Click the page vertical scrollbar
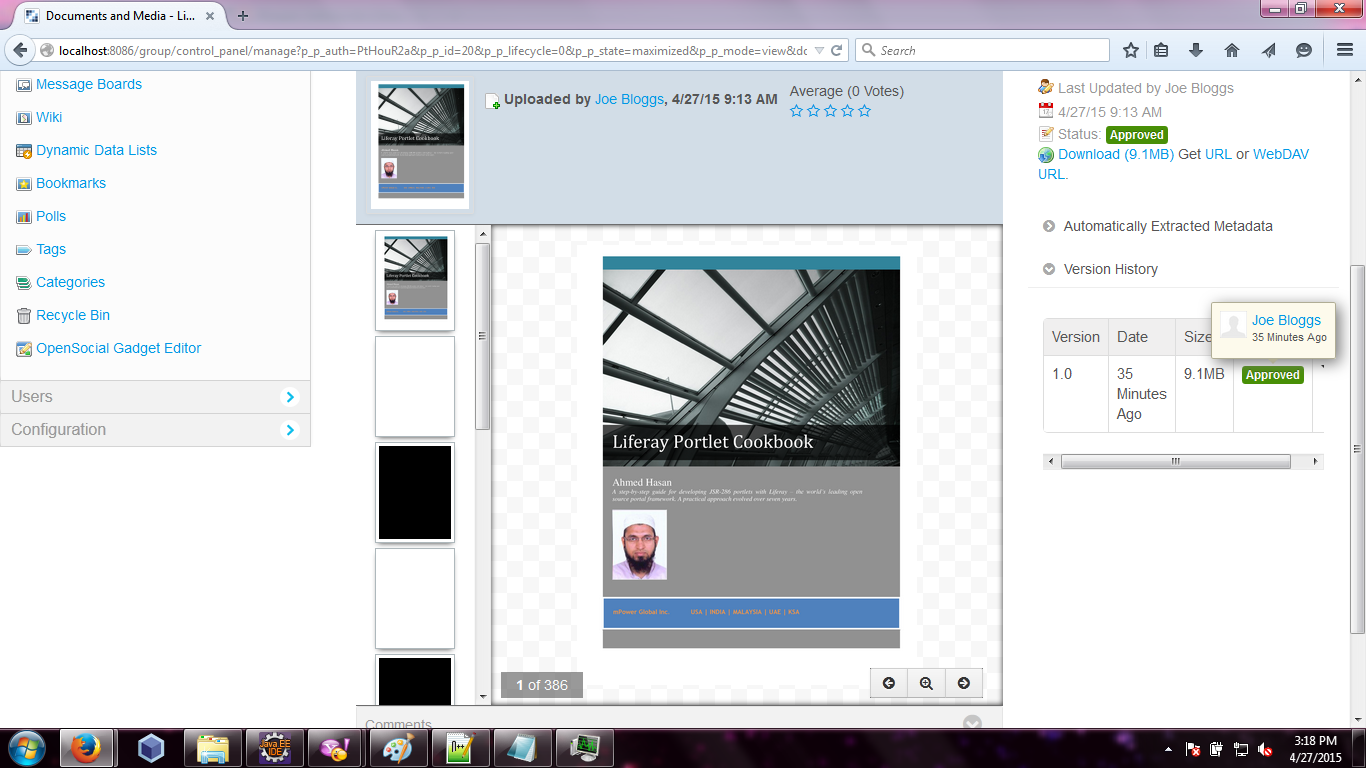The width and height of the screenshot is (1366, 768). click(x=1357, y=448)
